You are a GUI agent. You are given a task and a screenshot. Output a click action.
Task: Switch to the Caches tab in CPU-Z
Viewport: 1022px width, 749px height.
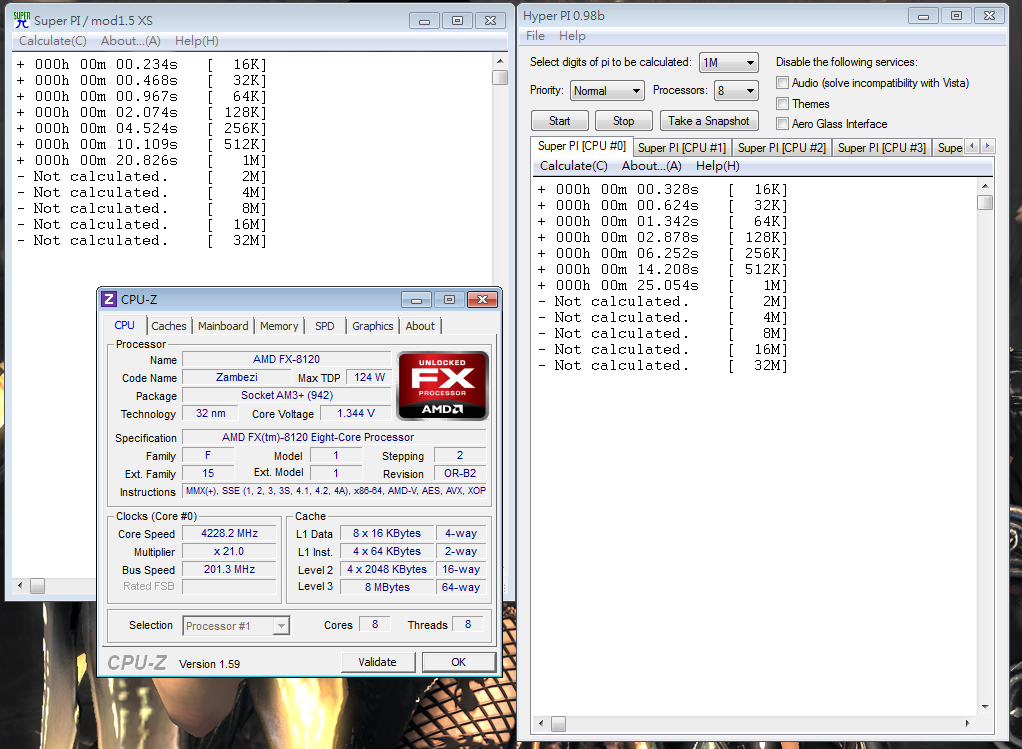click(x=169, y=326)
